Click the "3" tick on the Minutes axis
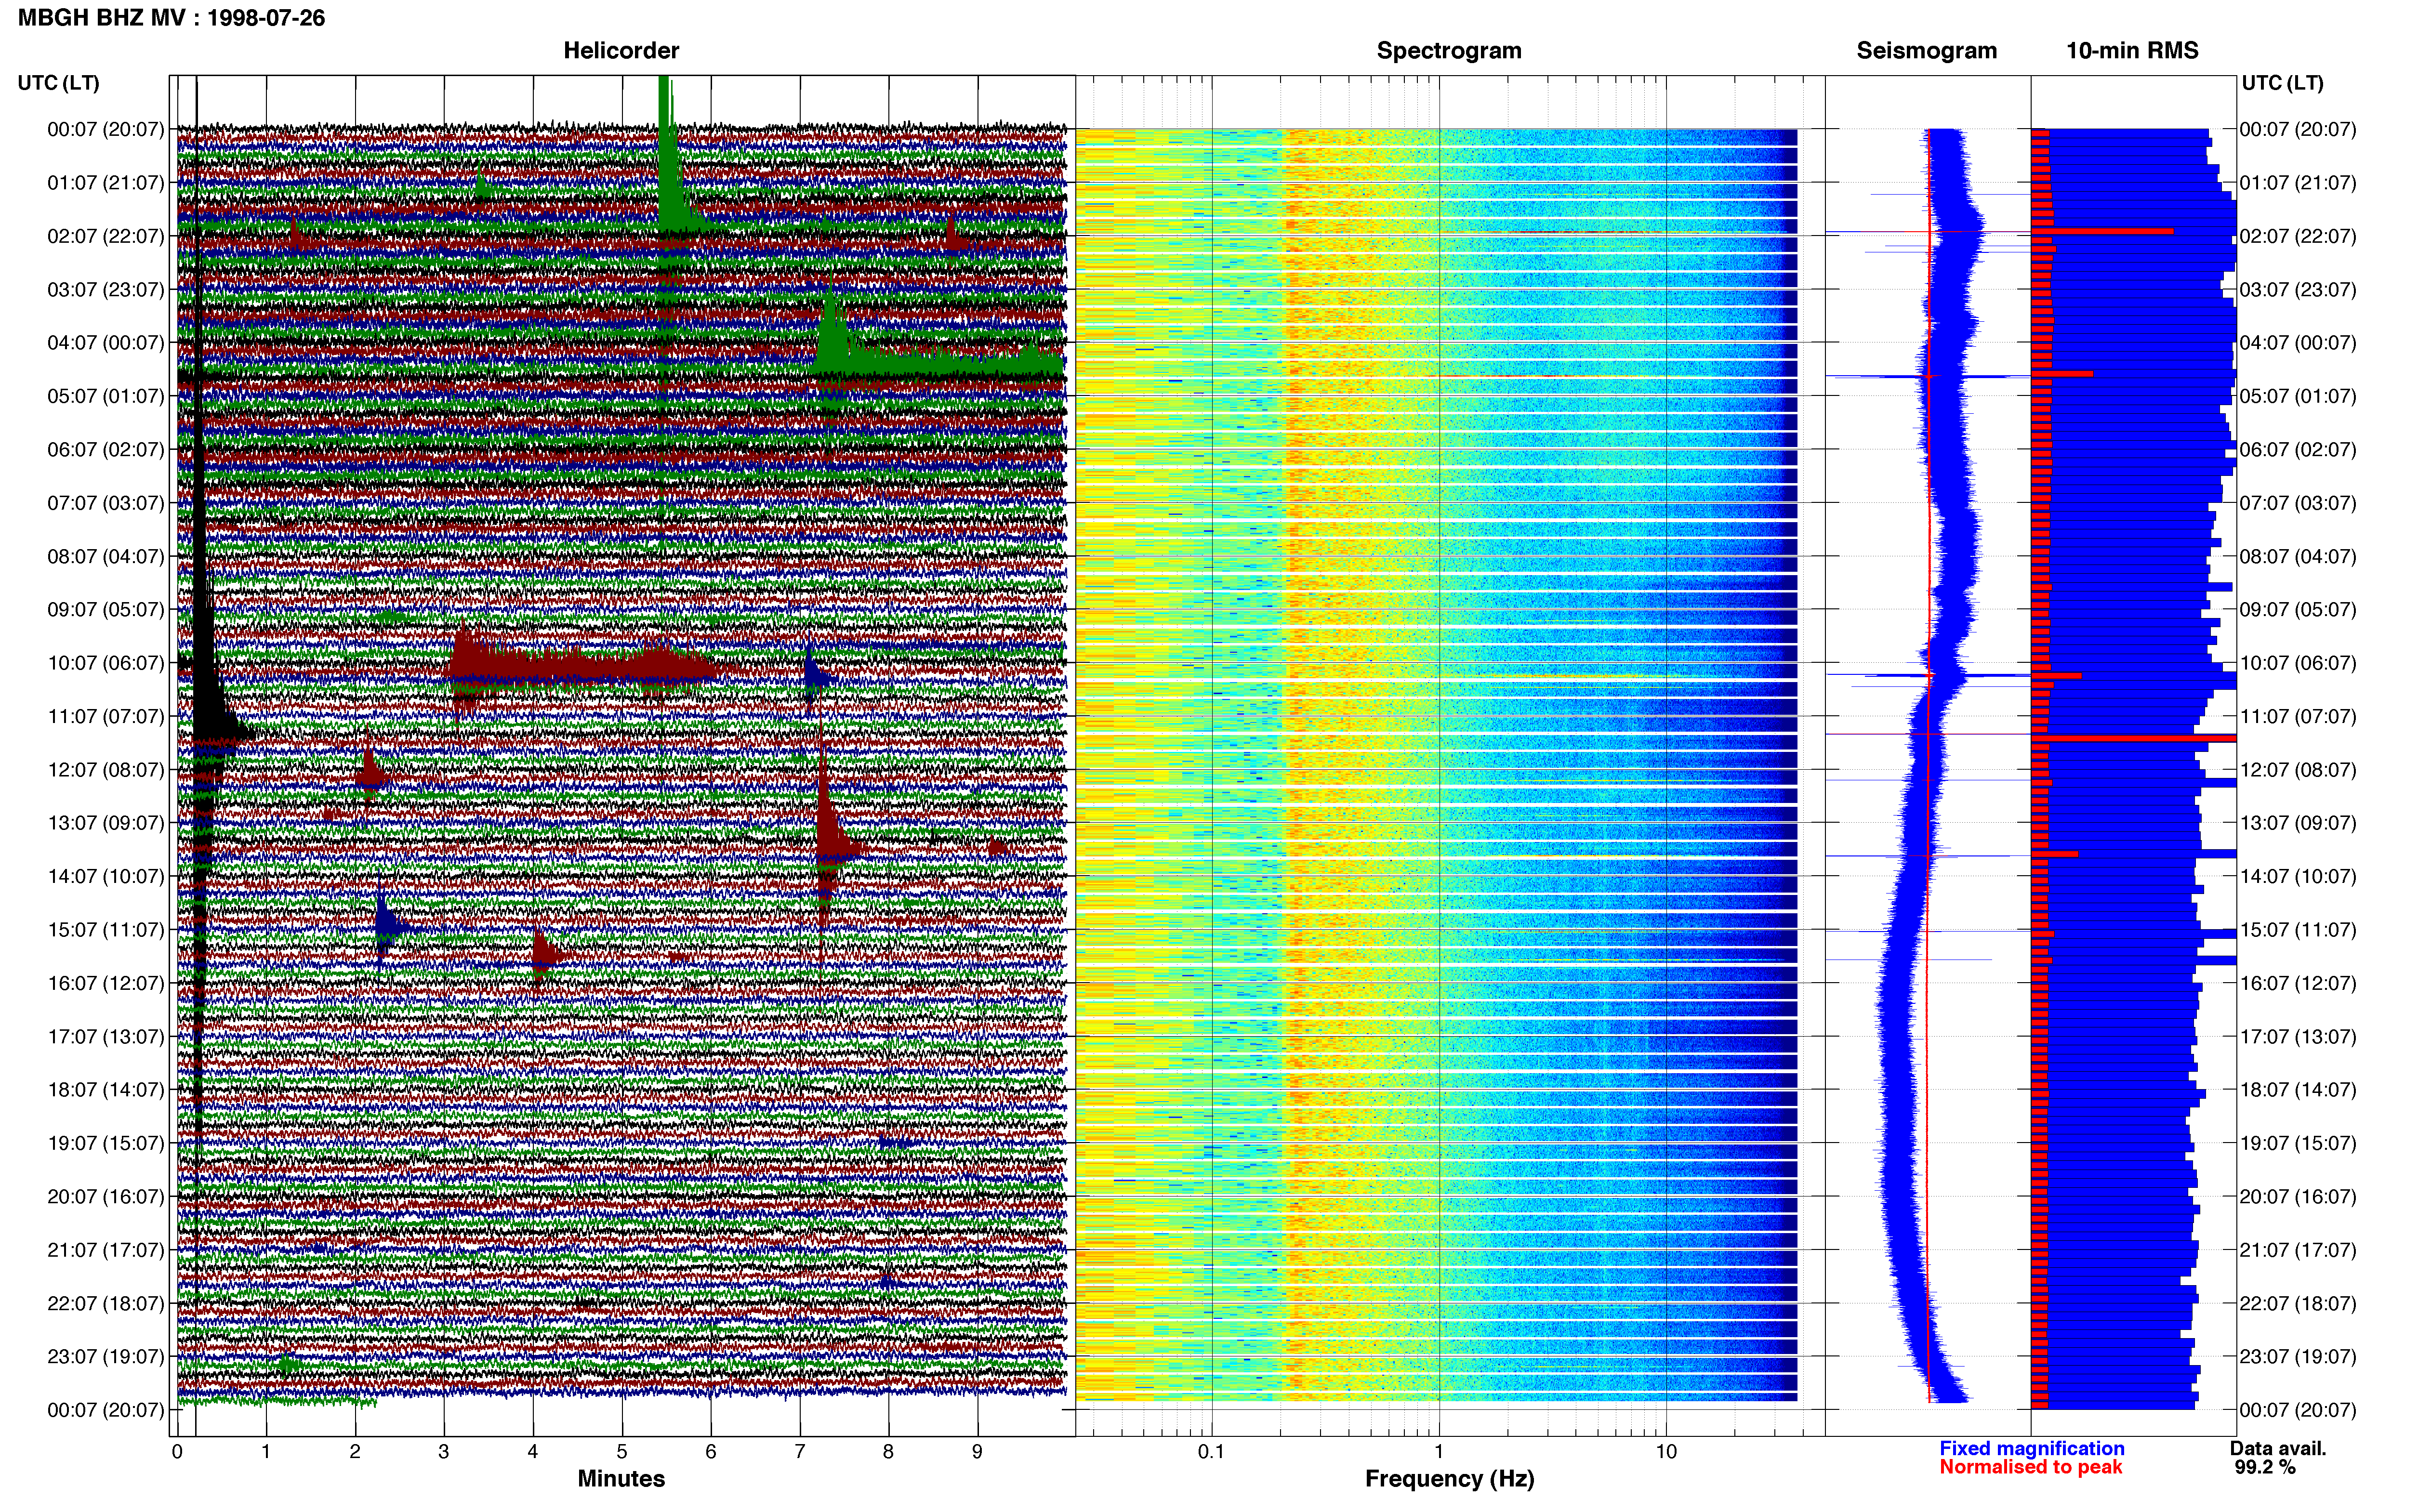 pos(444,1452)
